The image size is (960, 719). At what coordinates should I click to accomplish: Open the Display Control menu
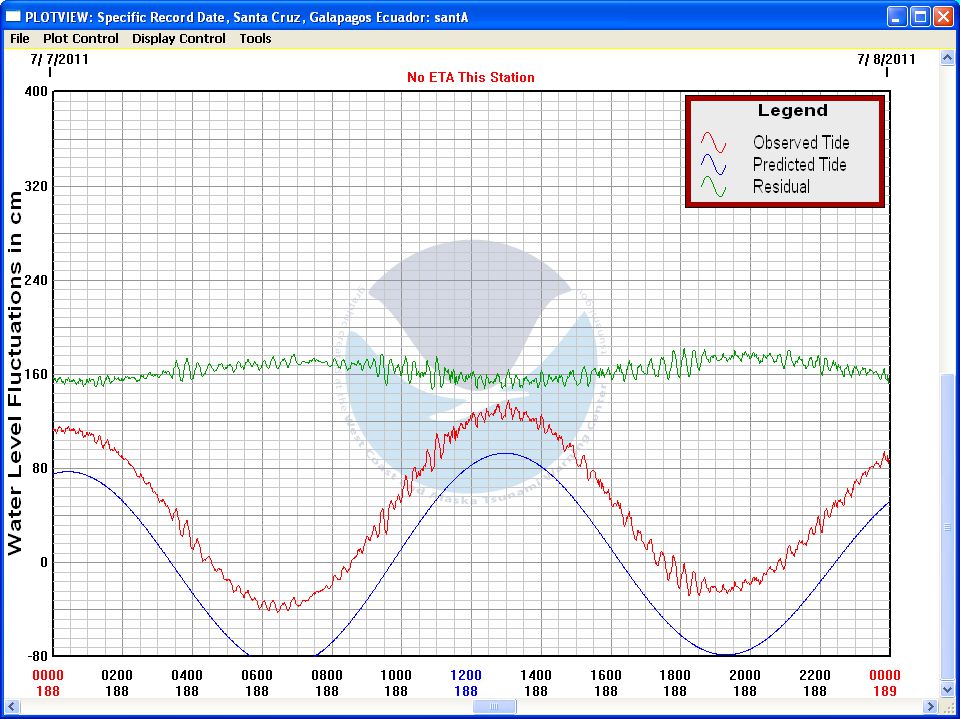pyautogui.click(x=179, y=39)
